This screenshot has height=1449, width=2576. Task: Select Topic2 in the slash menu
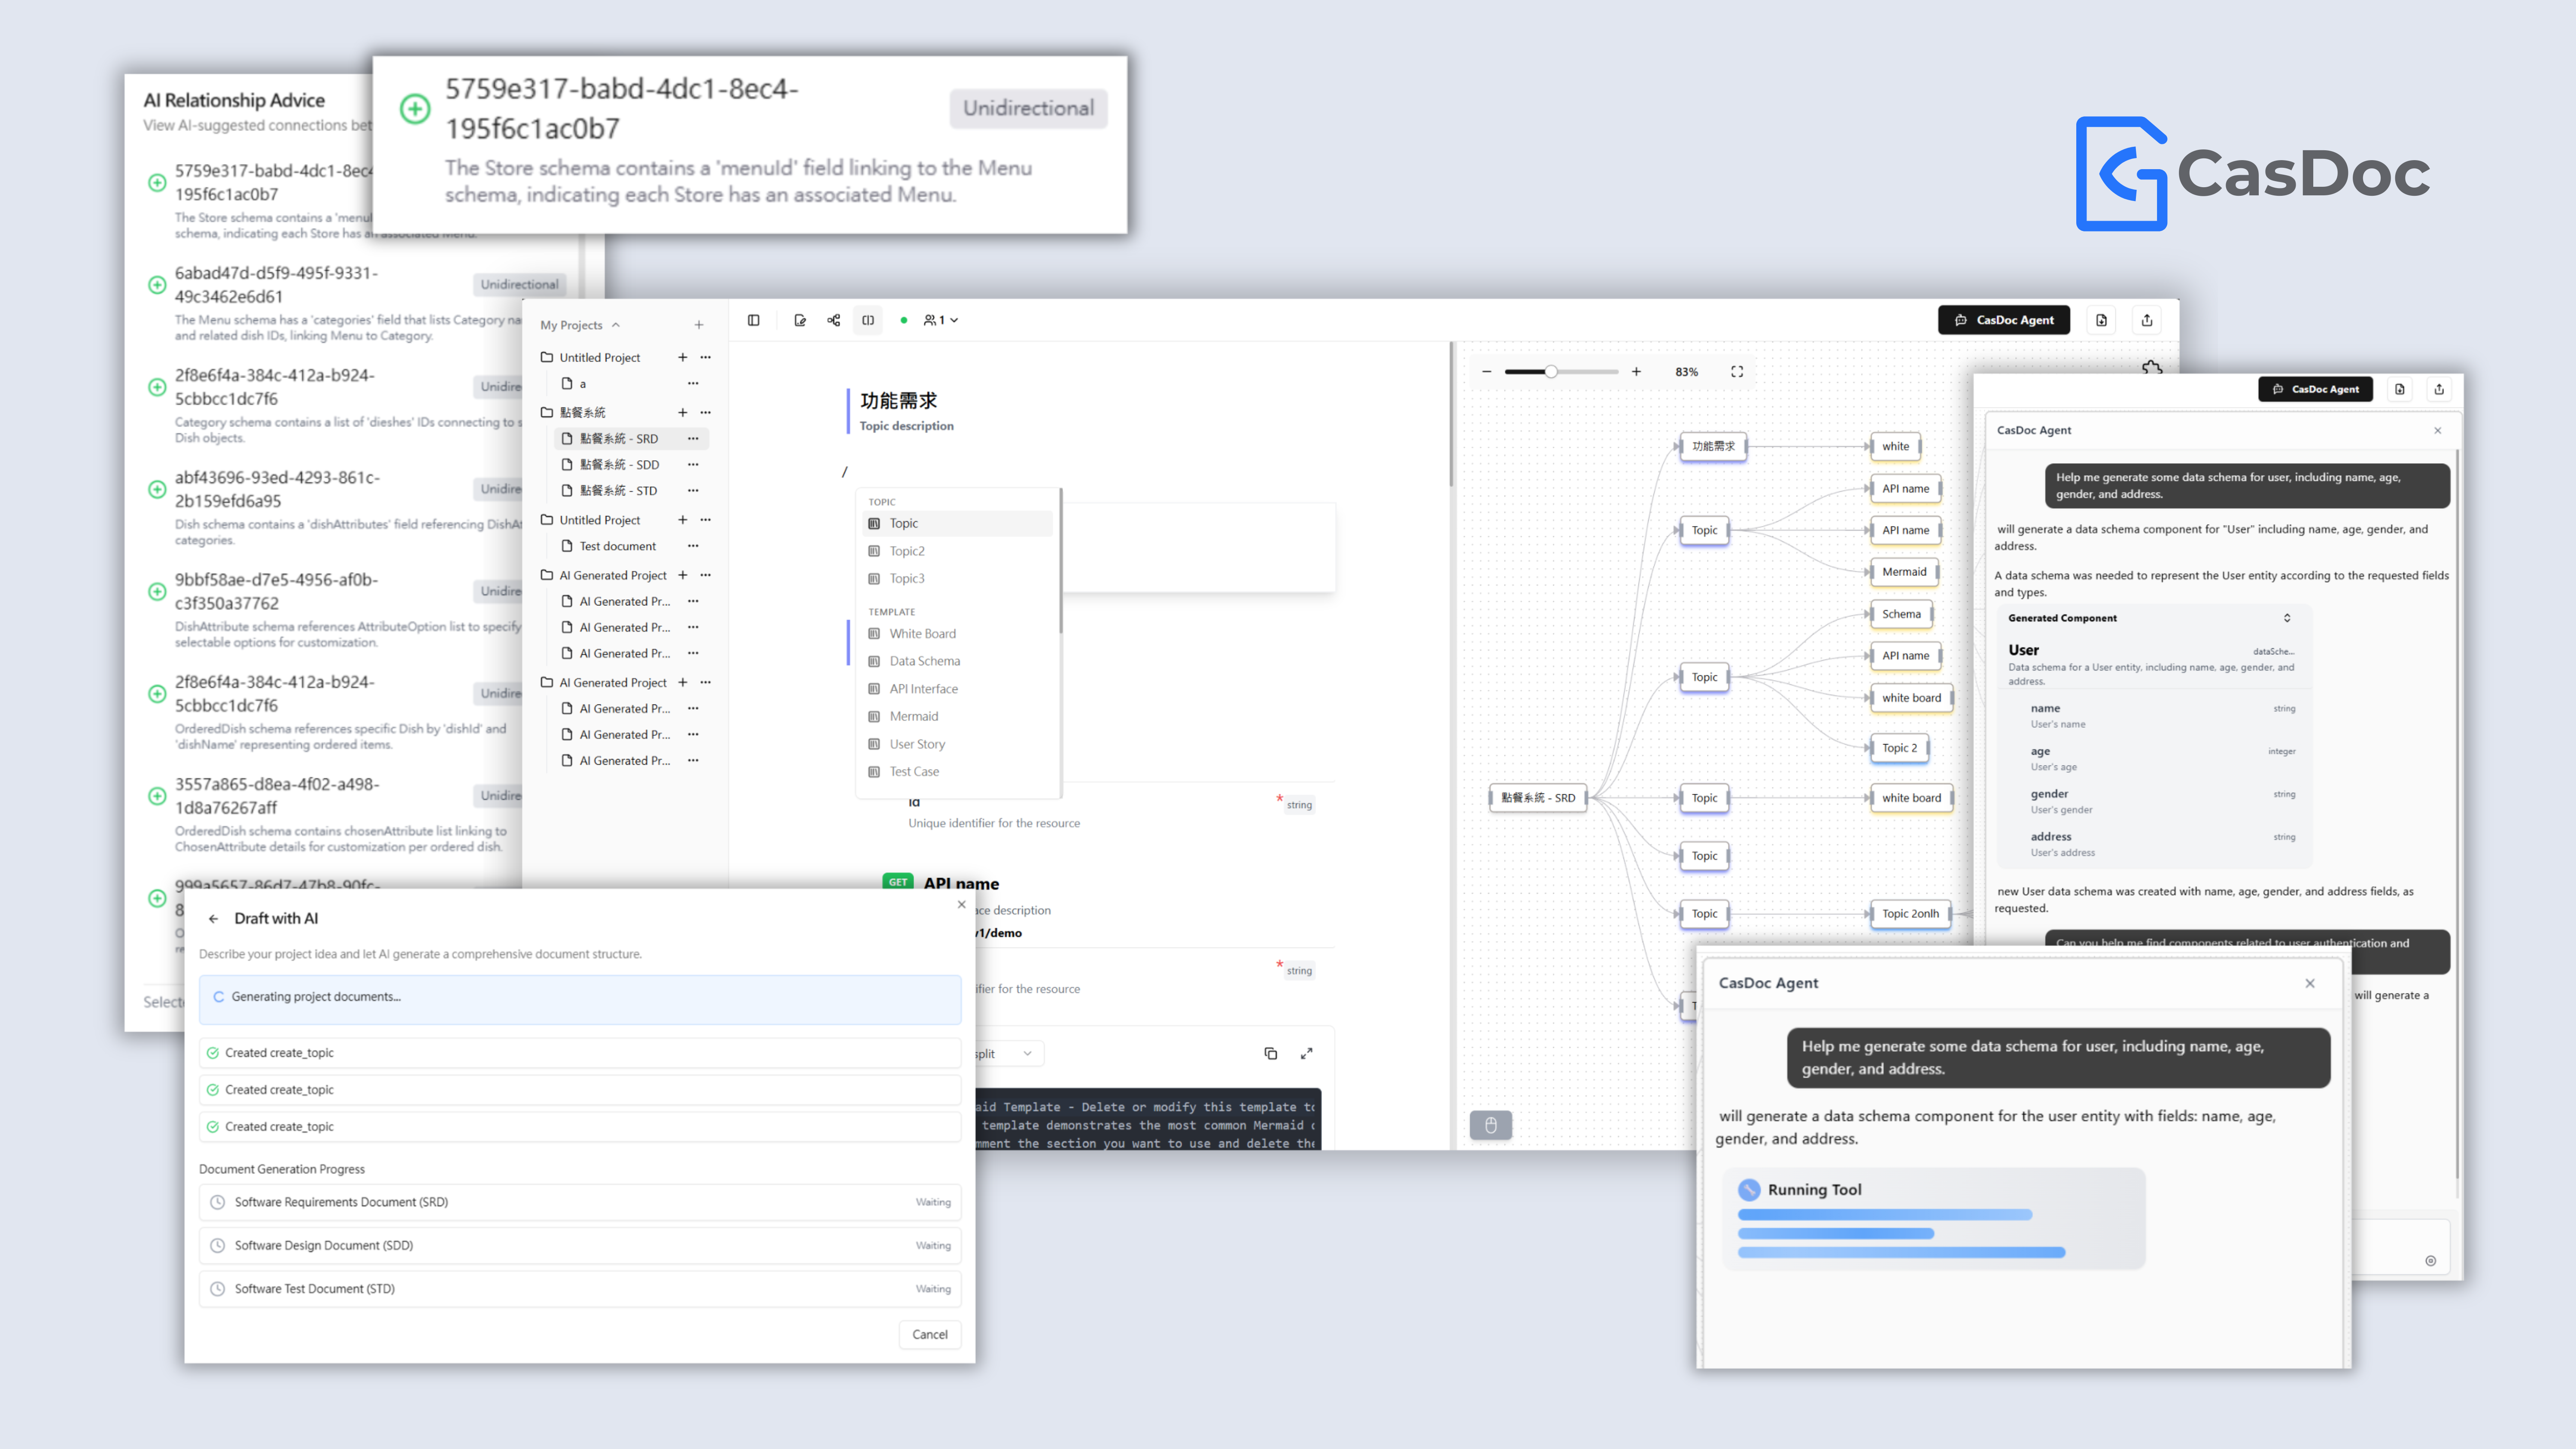(957, 551)
